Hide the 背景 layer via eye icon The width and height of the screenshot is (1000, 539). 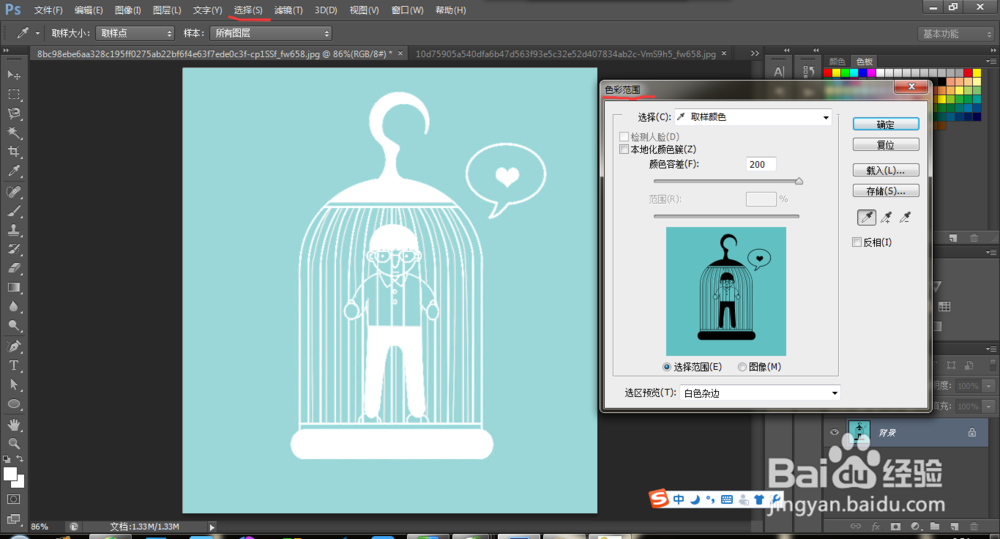point(834,432)
